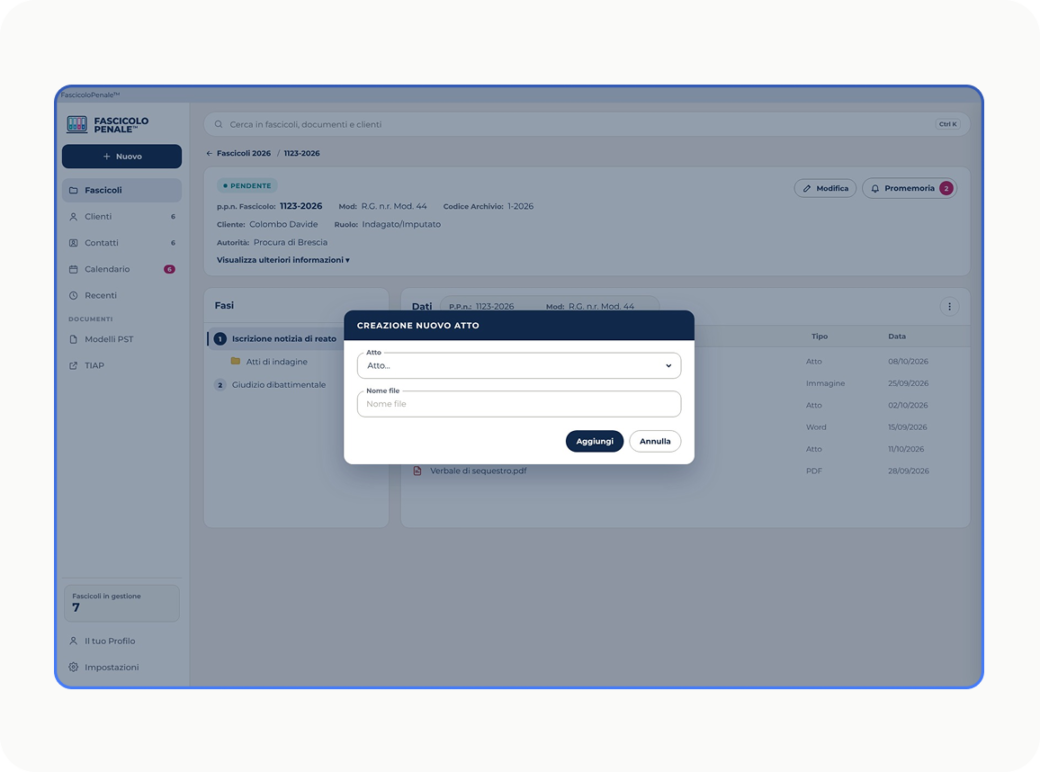Open the Clienti section in the sidebar
The image size is (1040, 772).
click(x=122, y=217)
